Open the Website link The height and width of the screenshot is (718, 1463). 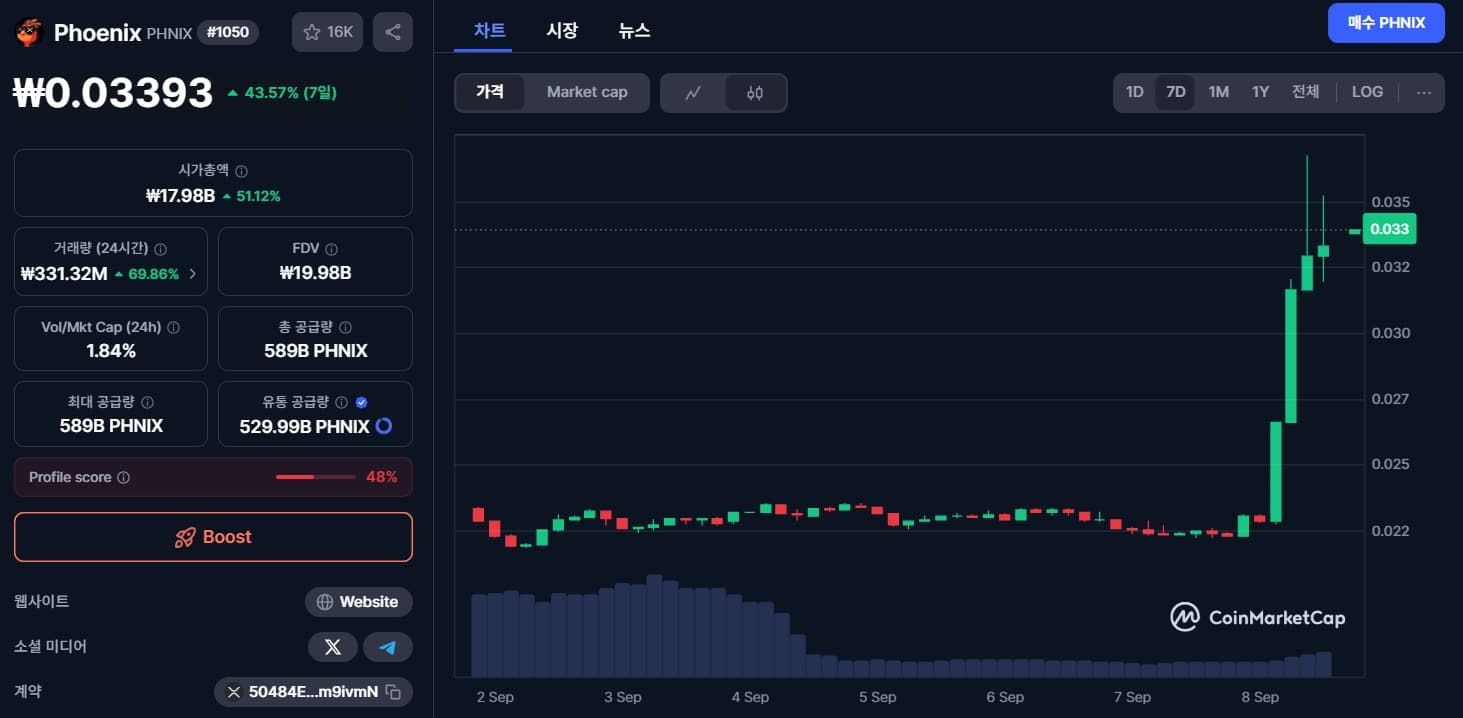click(x=359, y=602)
